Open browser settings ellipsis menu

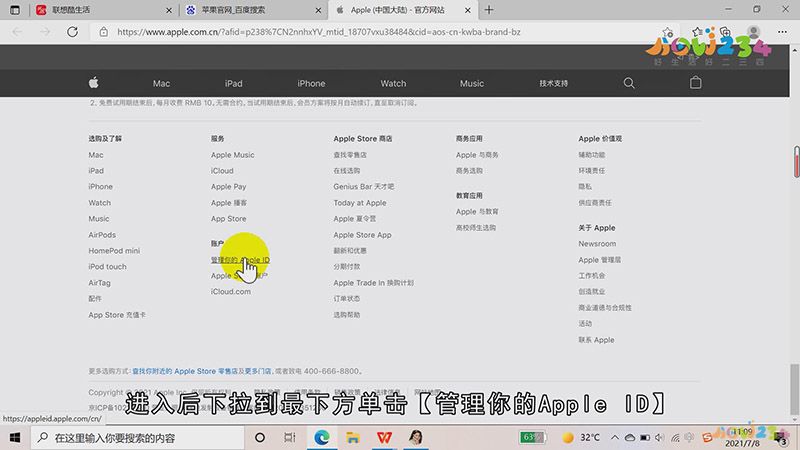click(782, 32)
